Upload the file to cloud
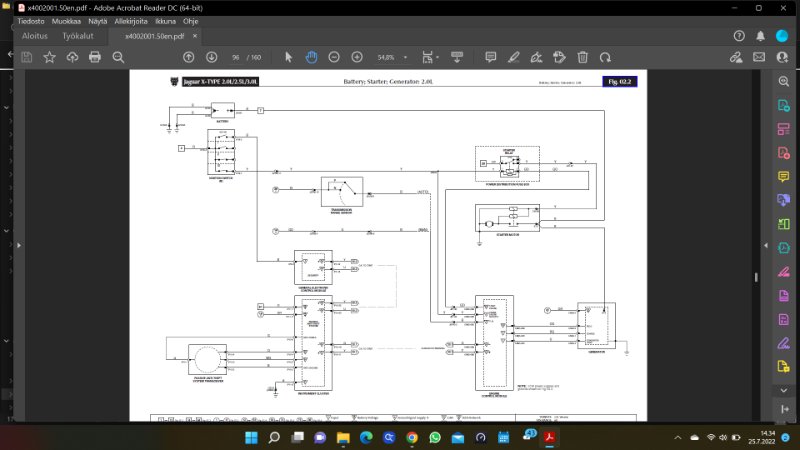 point(72,57)
